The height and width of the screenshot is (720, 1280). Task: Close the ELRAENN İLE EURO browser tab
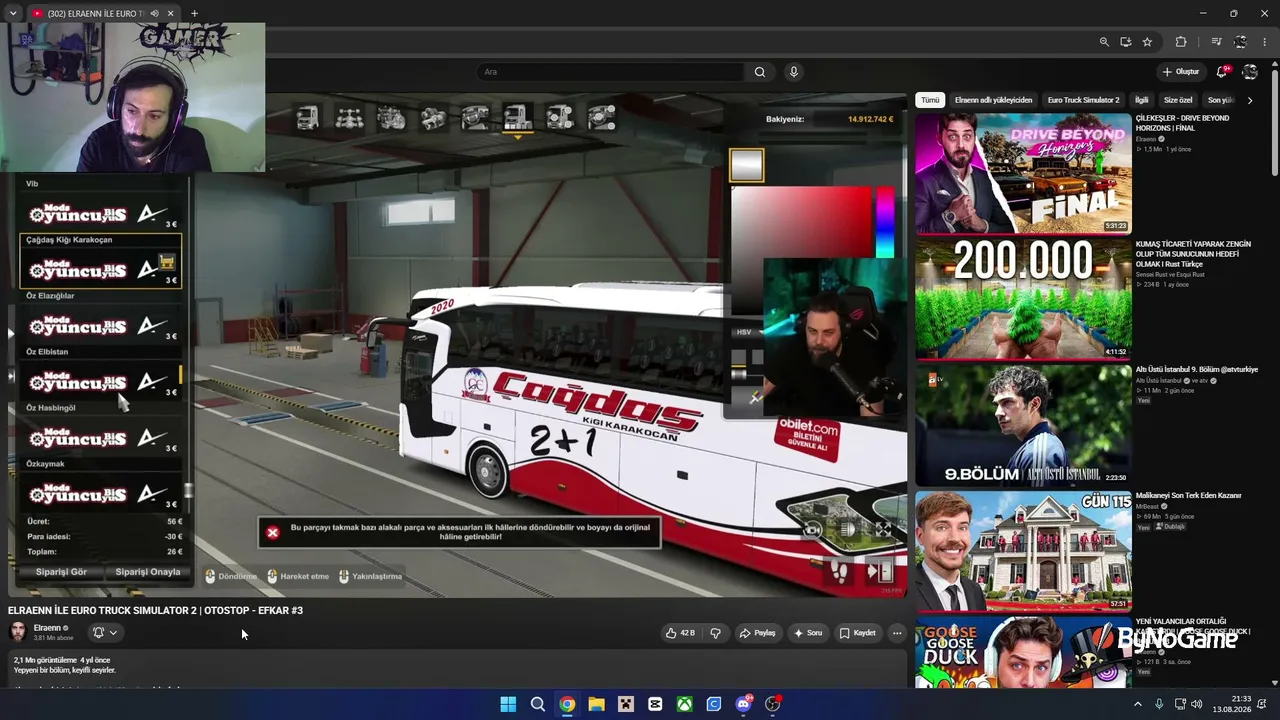pyautogui.click(x=170, y=14)
